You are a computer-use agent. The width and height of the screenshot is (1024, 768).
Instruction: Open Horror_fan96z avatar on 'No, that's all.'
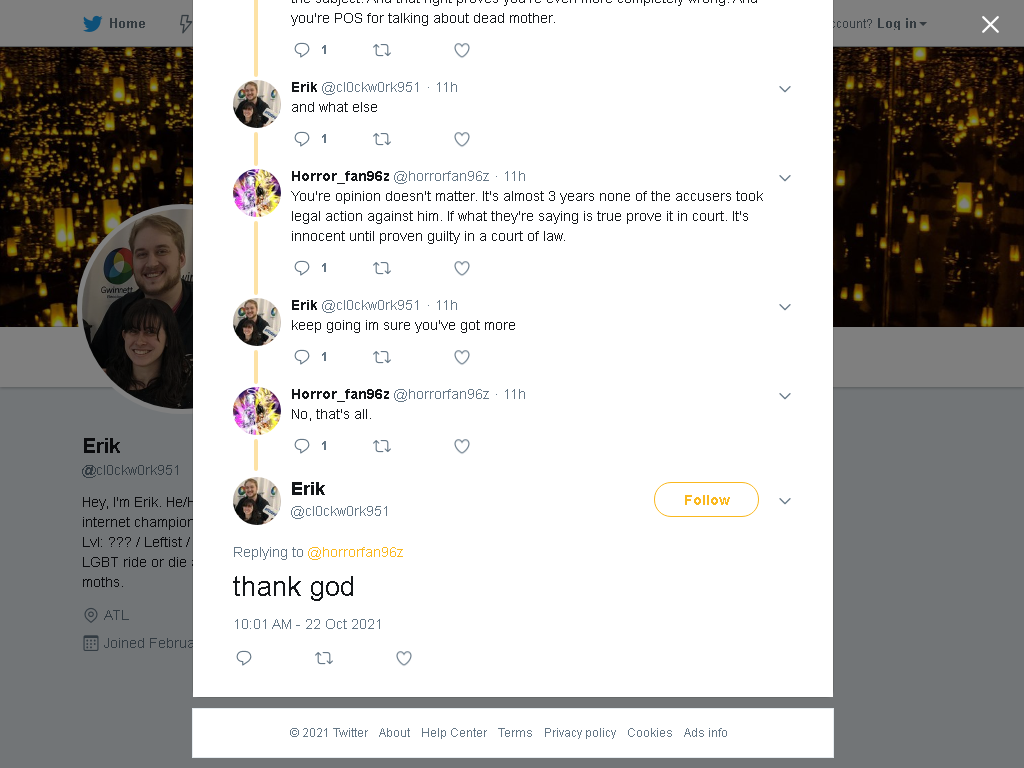click(257, 411)
